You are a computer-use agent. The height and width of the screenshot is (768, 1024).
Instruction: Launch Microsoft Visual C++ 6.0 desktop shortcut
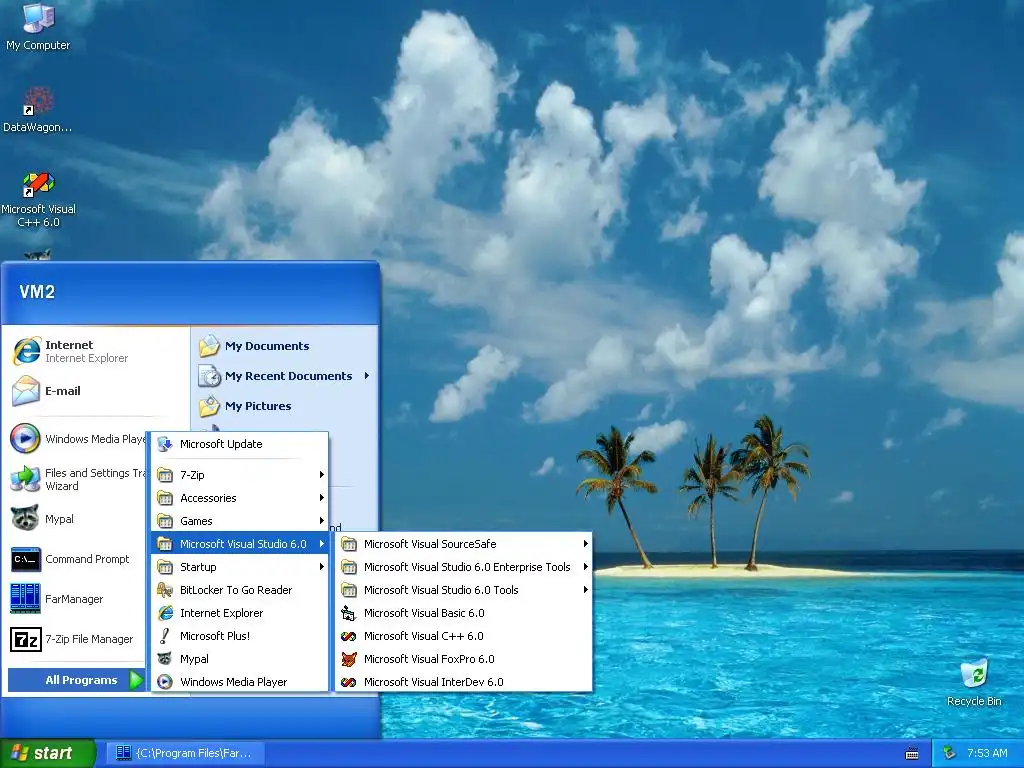click(38, 199)
